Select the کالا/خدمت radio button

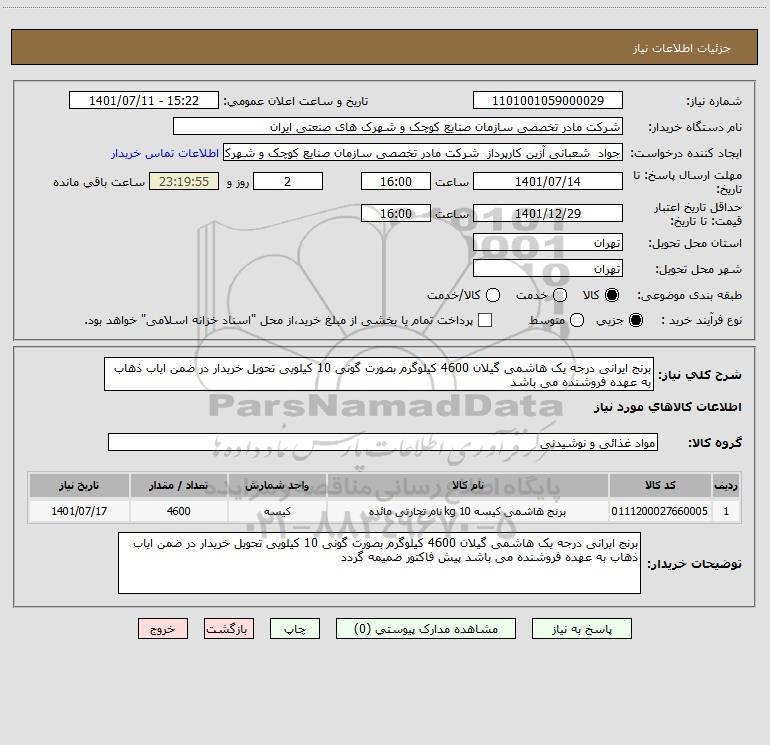493,295
